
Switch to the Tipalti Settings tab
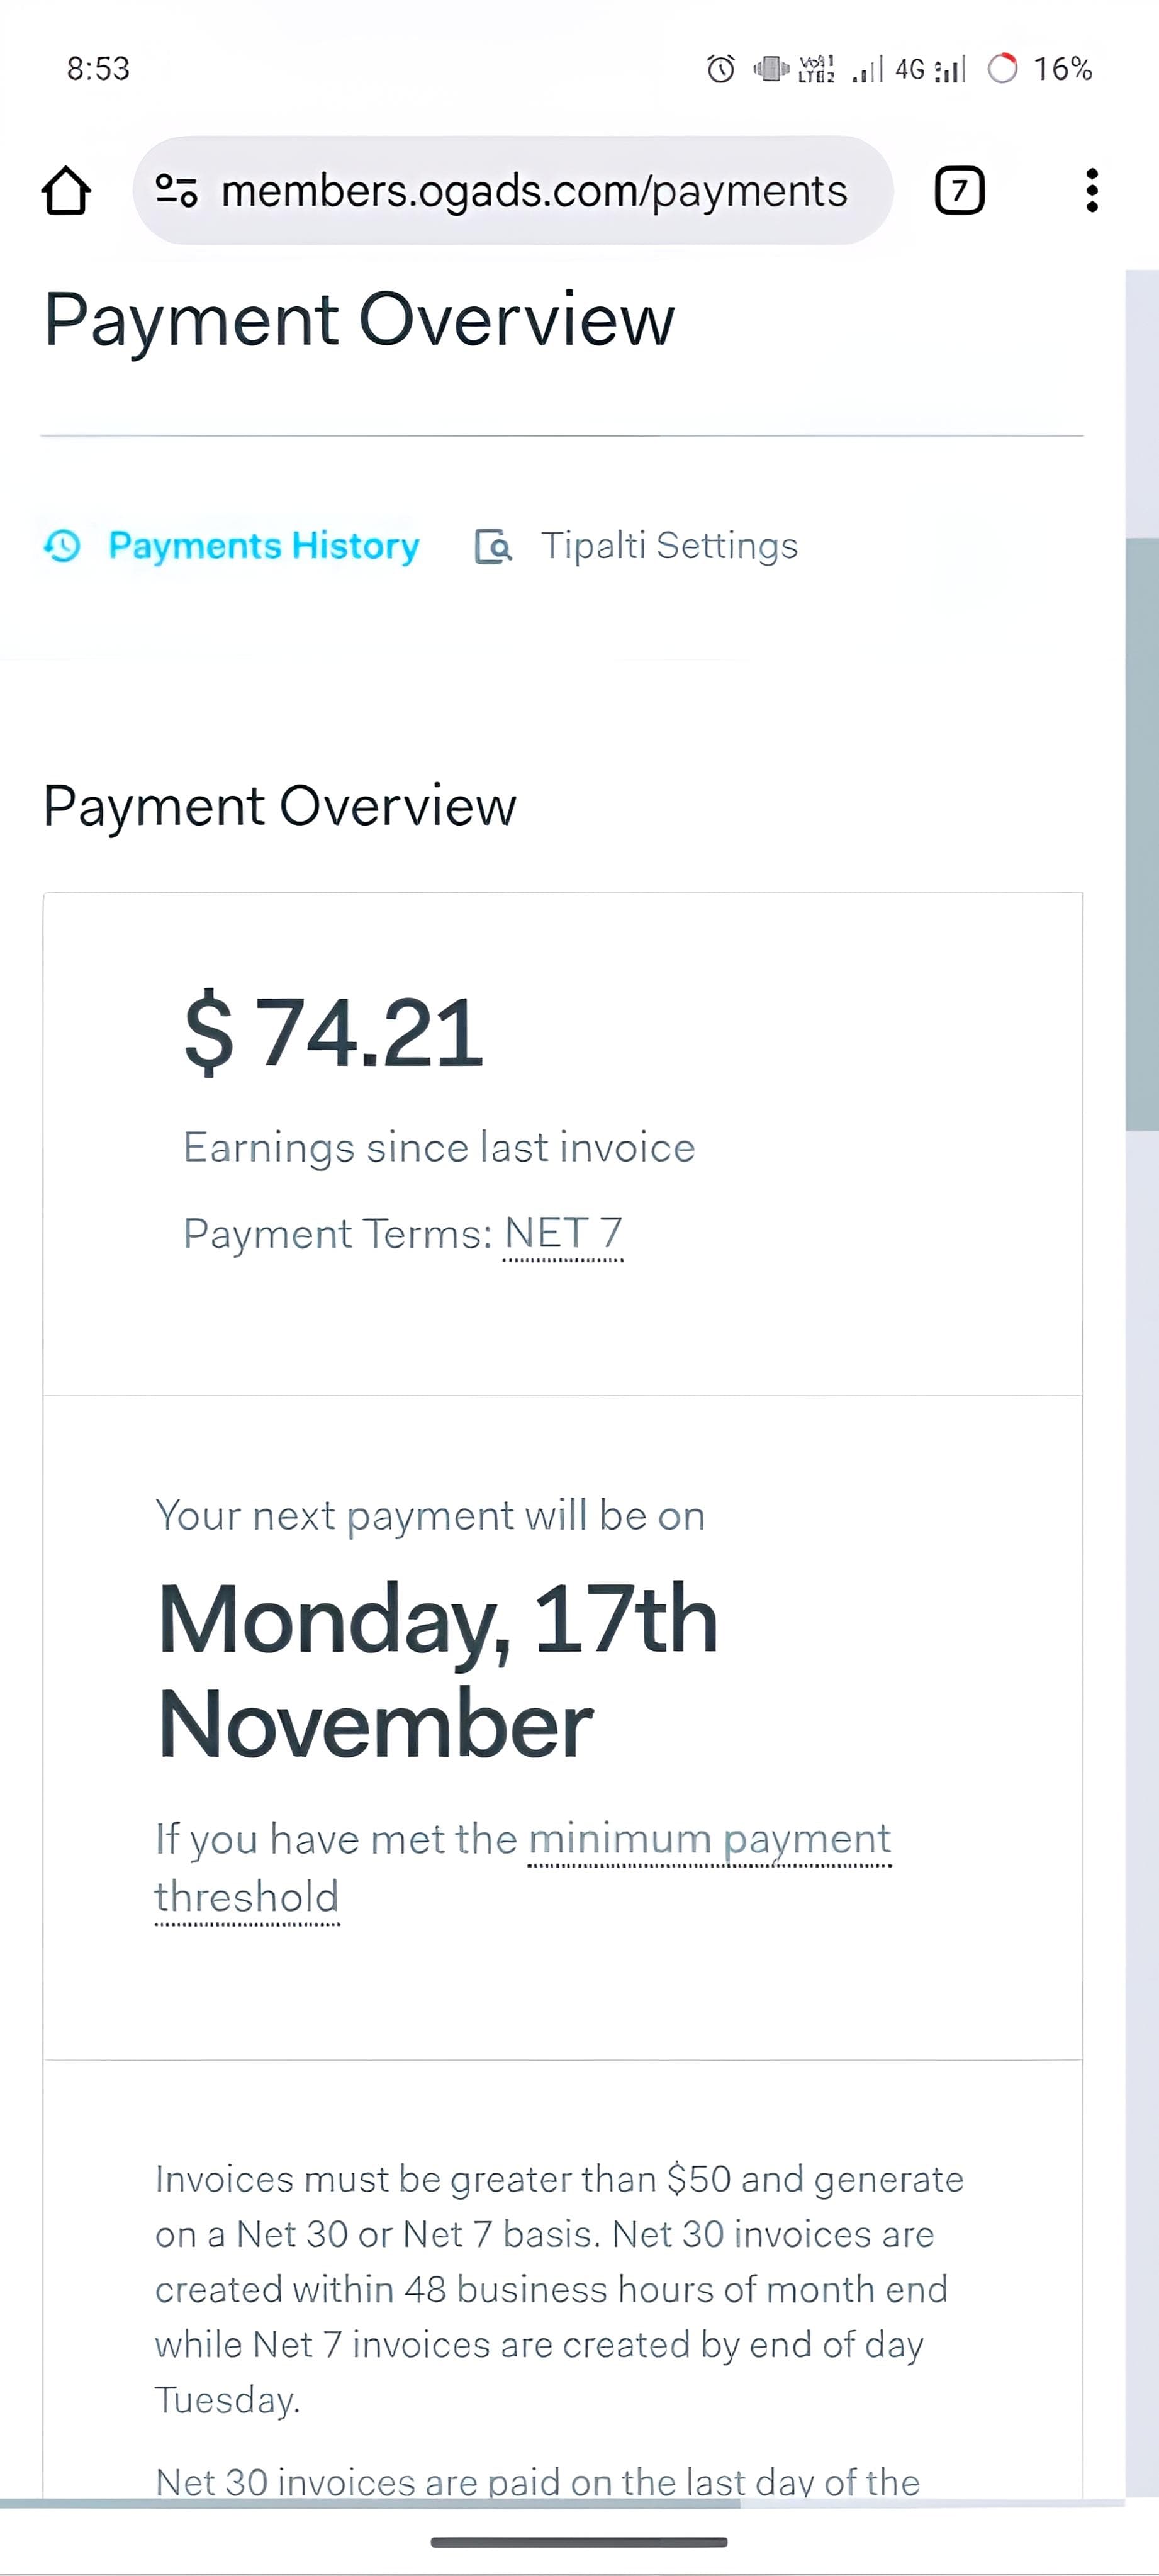pyautogui.click(x=669, y=546)
